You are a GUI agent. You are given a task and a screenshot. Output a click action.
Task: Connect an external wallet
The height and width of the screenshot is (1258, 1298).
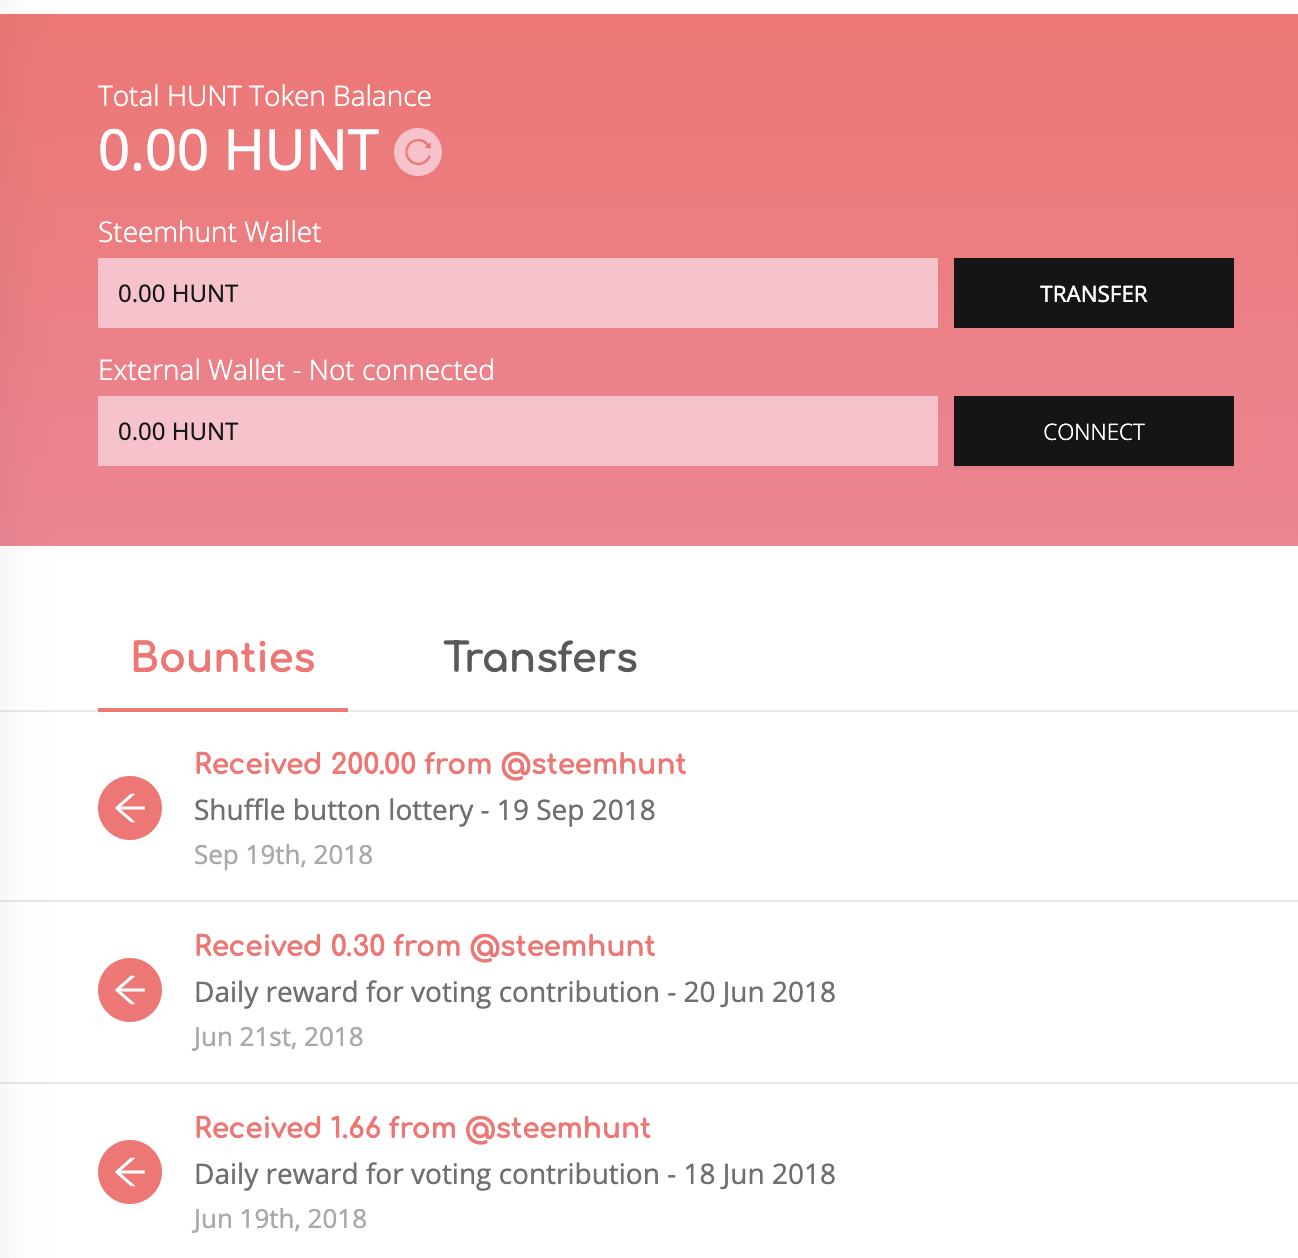pyautogui.click(x=1094, y=431)
